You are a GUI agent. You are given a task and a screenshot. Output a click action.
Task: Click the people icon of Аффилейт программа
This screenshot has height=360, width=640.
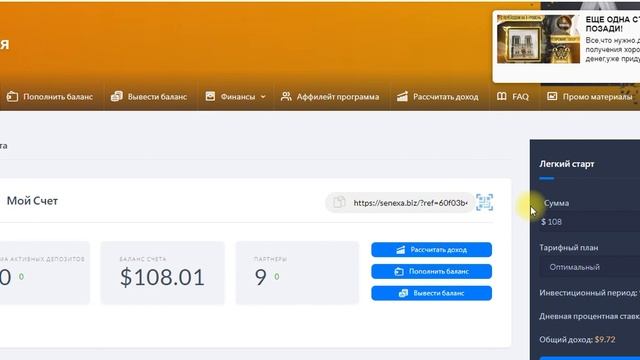(x=286, y=96)
